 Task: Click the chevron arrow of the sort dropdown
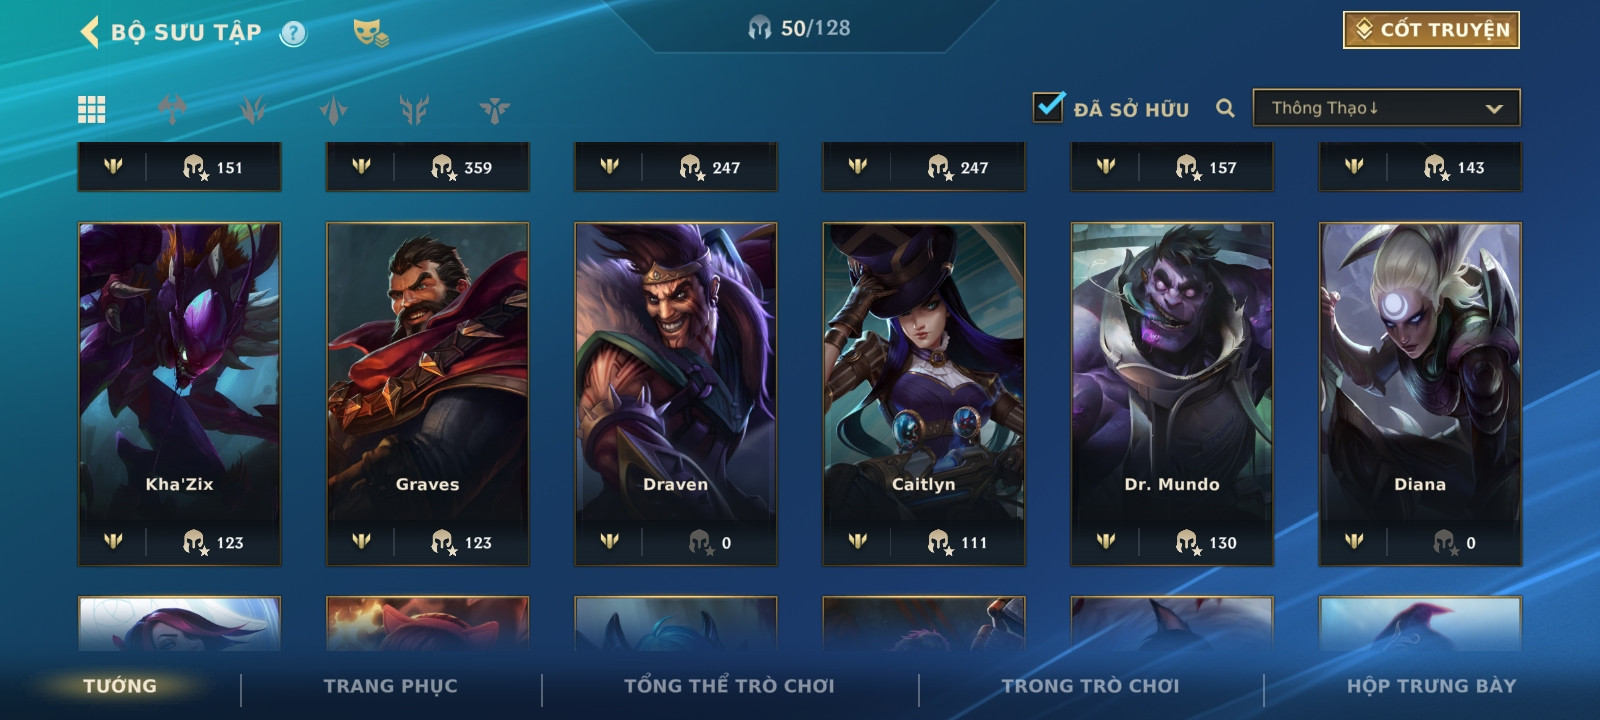pyautogui.click(x=1494, y=109)
